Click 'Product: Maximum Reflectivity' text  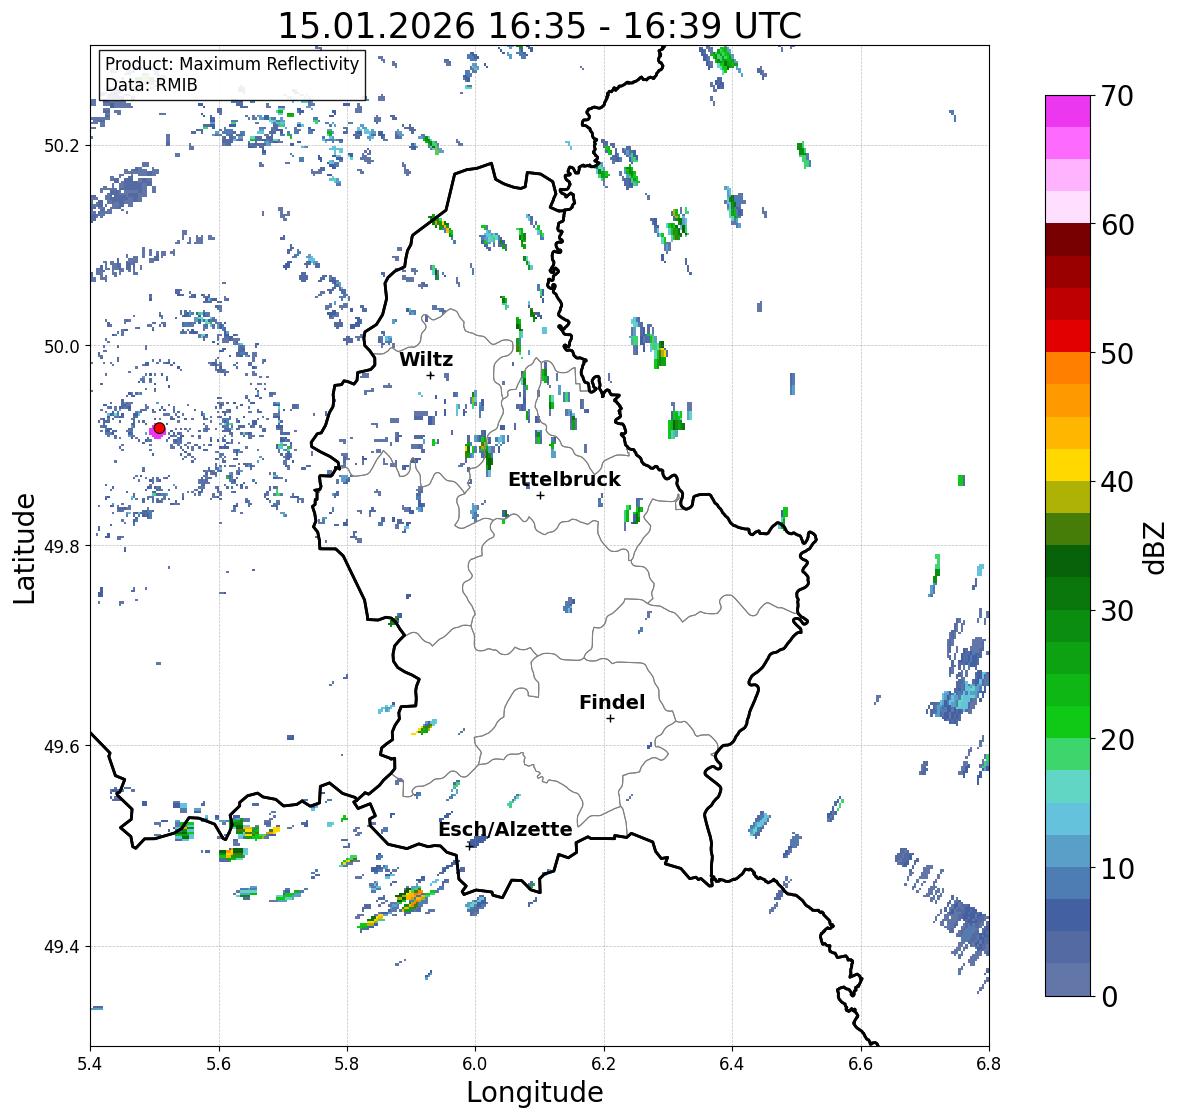point(232,64)
